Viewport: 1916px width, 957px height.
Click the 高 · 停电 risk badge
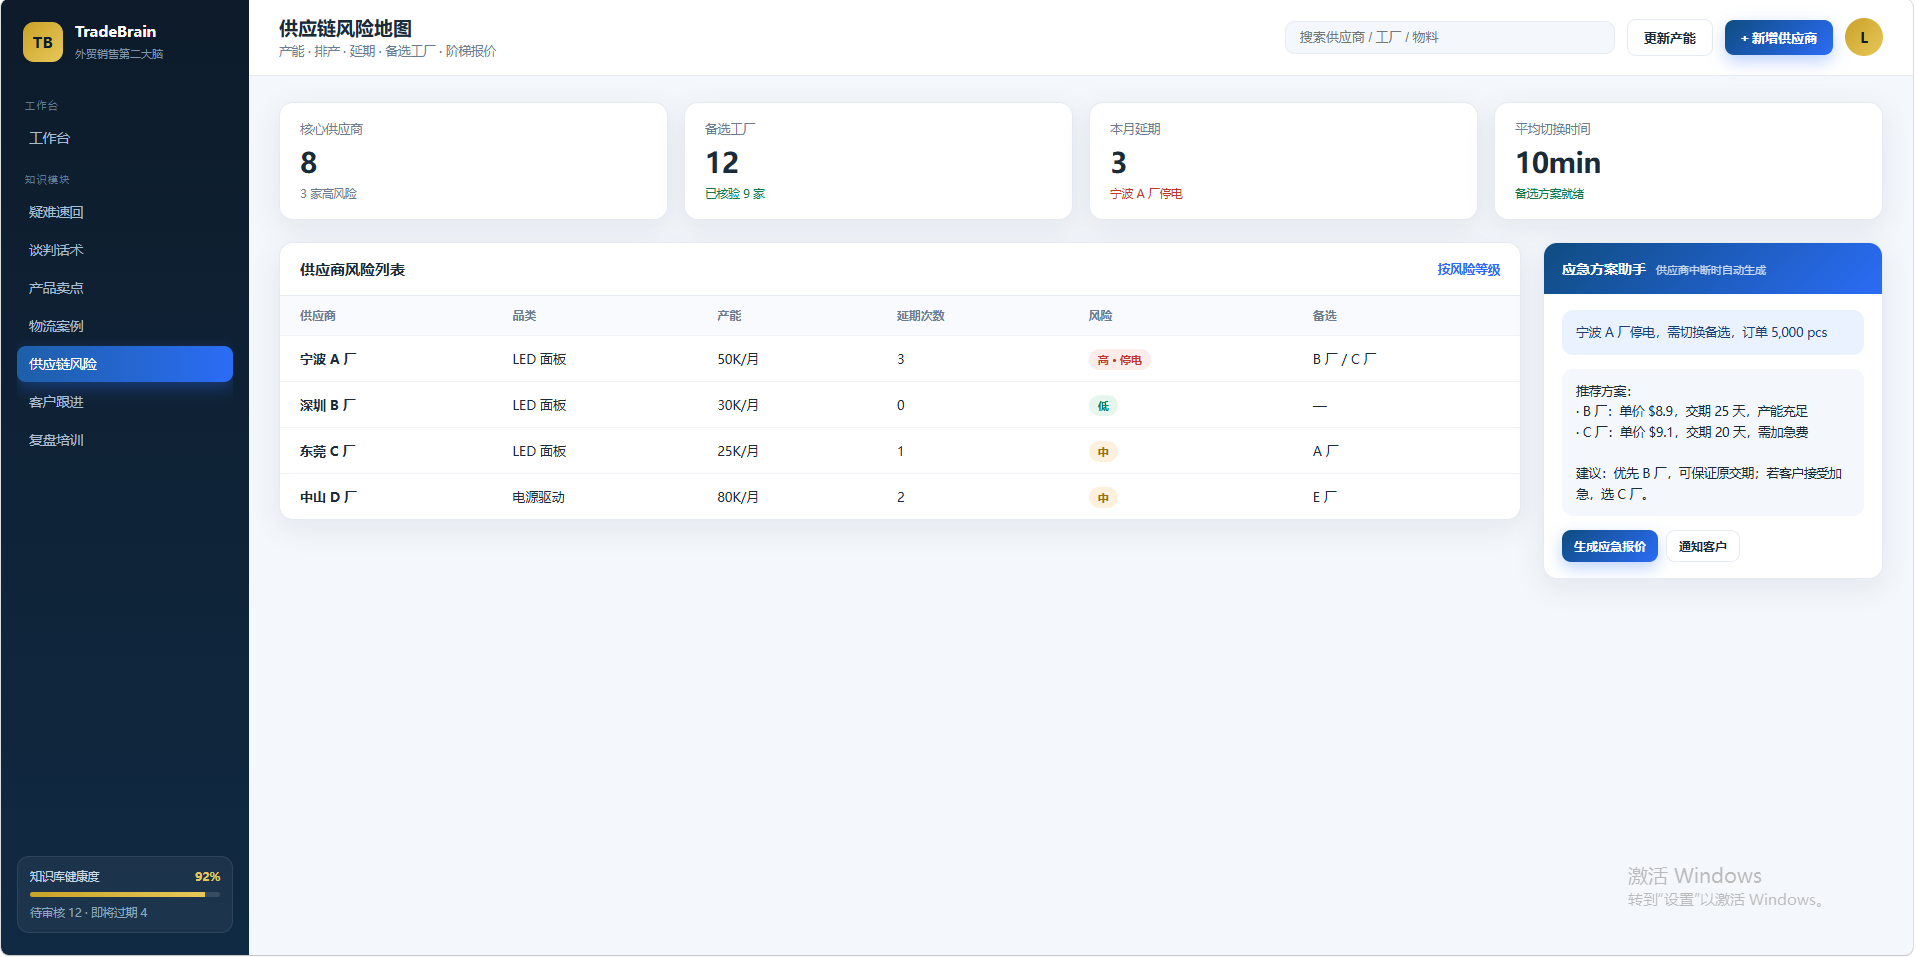(x=1119, y=360)
